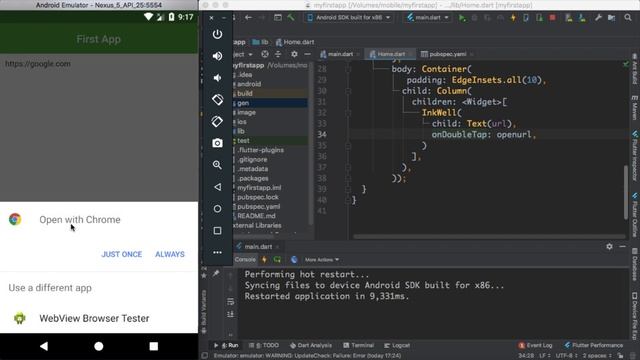Rotate emulator left using upper rotate icon
Viewport: 640px width, 360px height.
coord(217,100)
